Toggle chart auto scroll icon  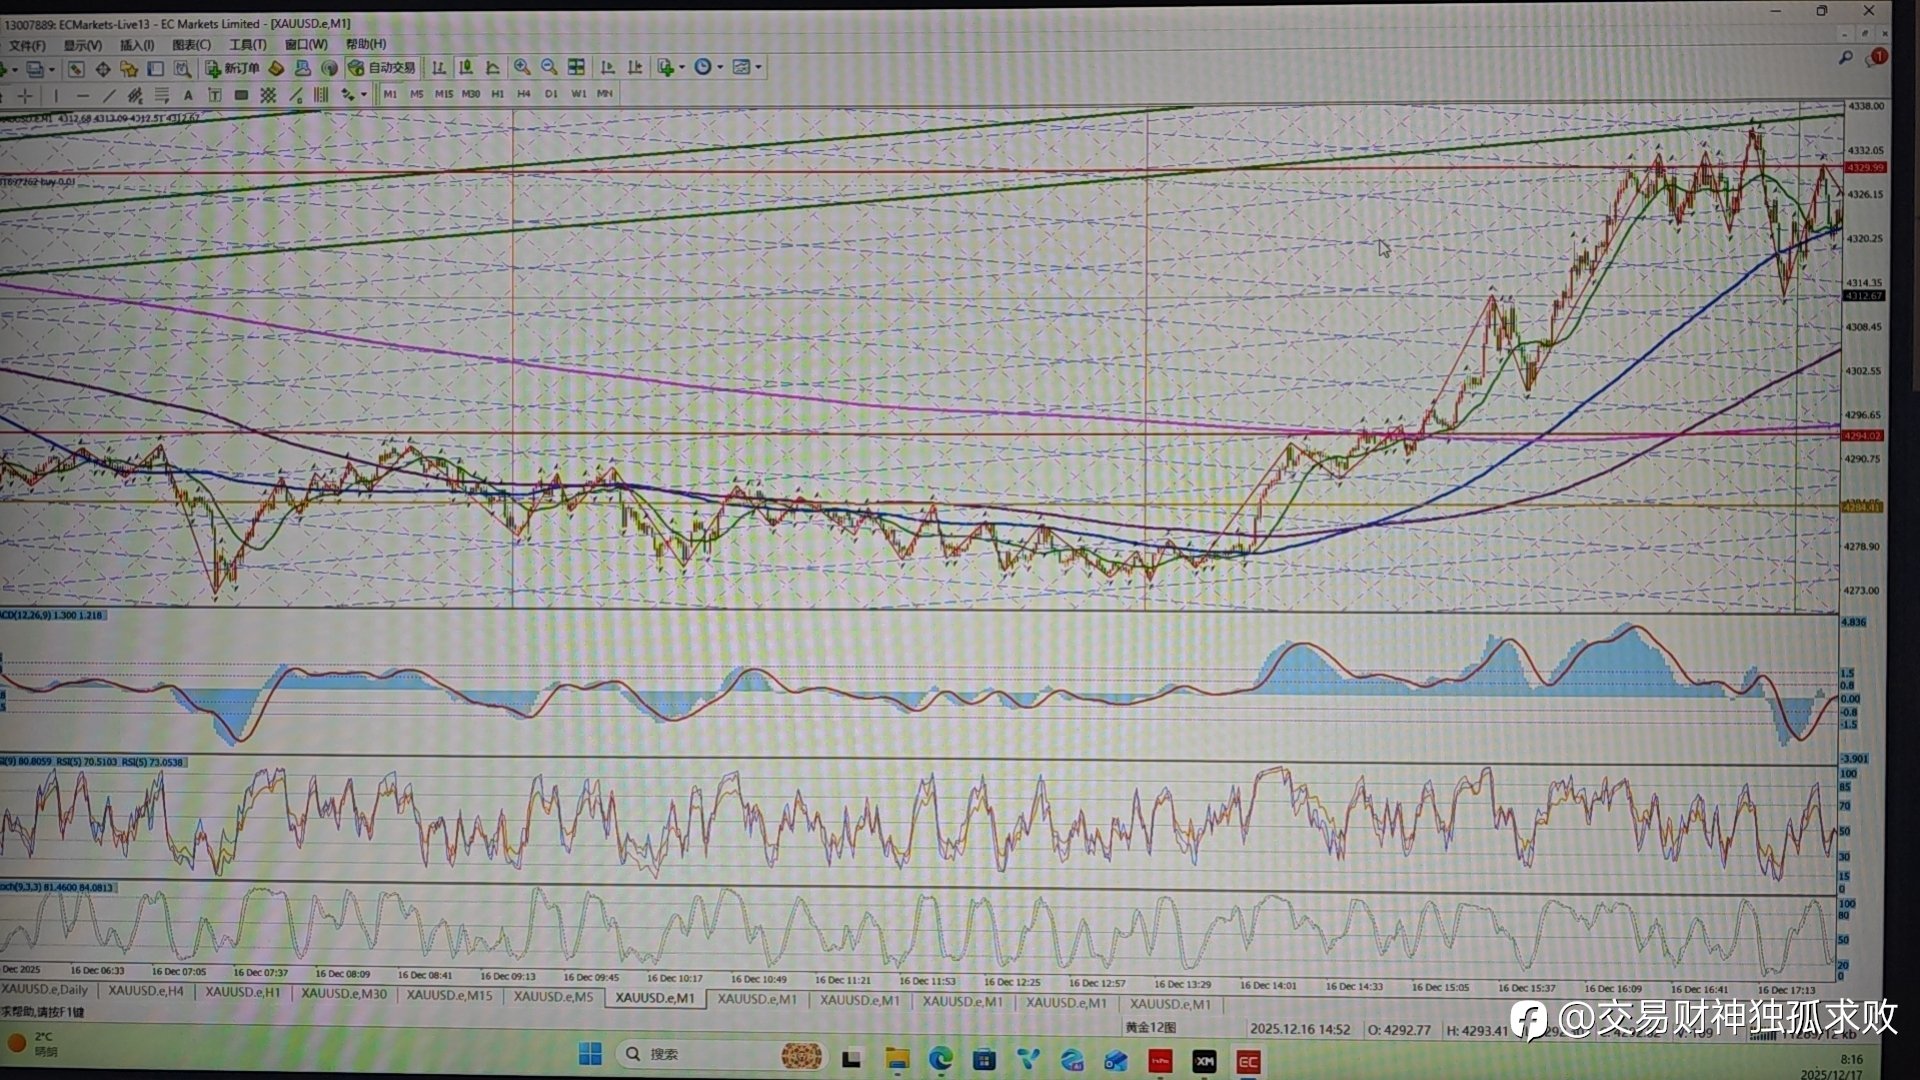pyautogui.click(x=607, y=67)
